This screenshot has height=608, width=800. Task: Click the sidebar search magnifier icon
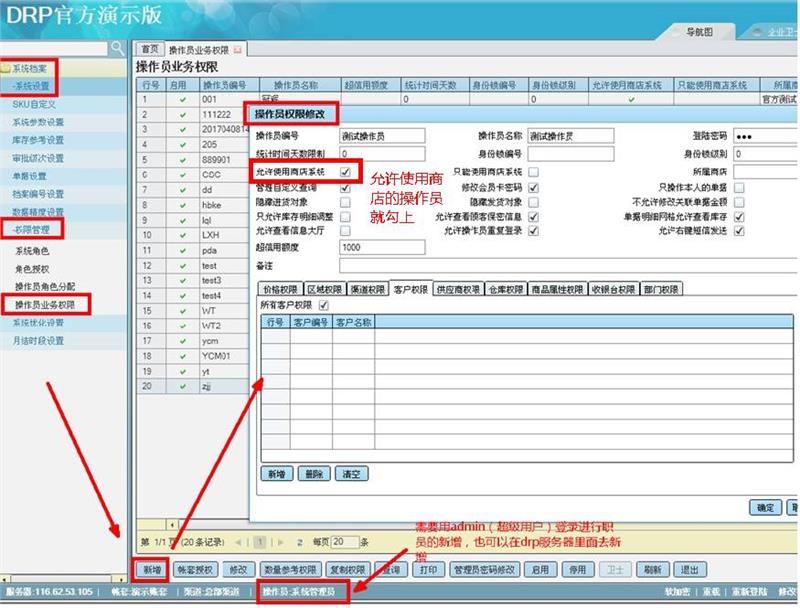[117, 48]
